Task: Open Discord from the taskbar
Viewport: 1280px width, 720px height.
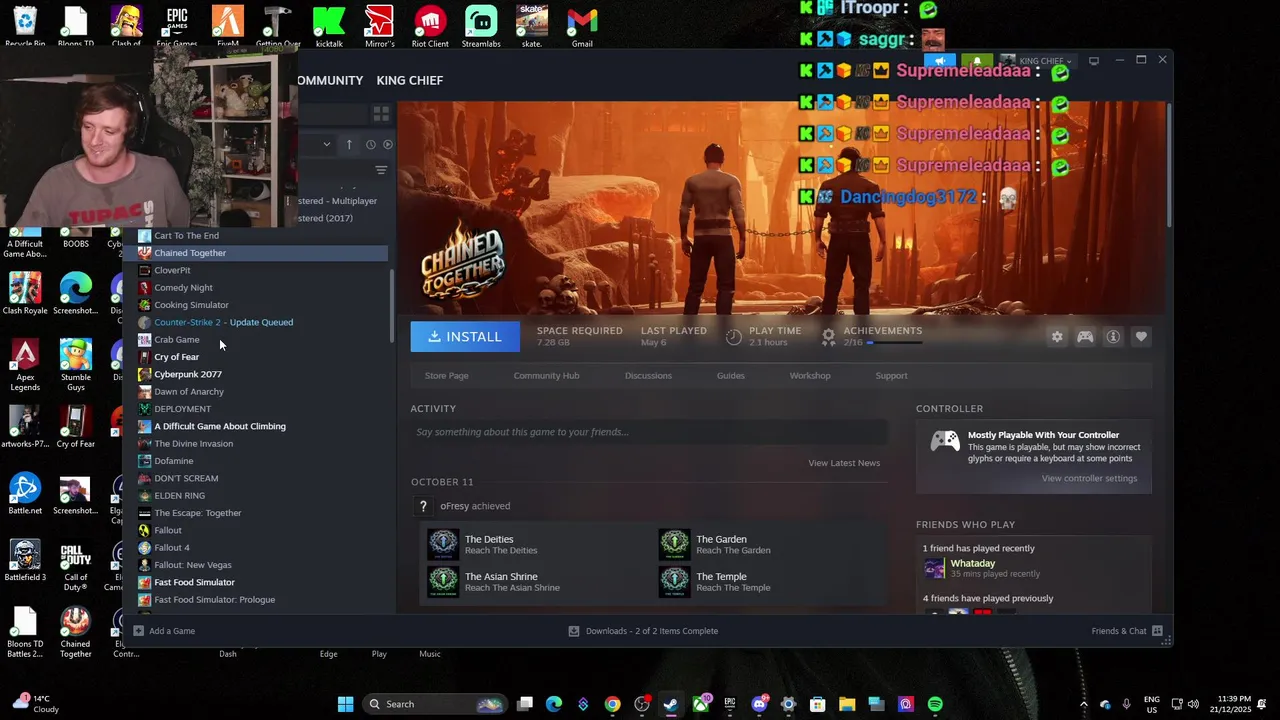Action: [x=759, y=704]
